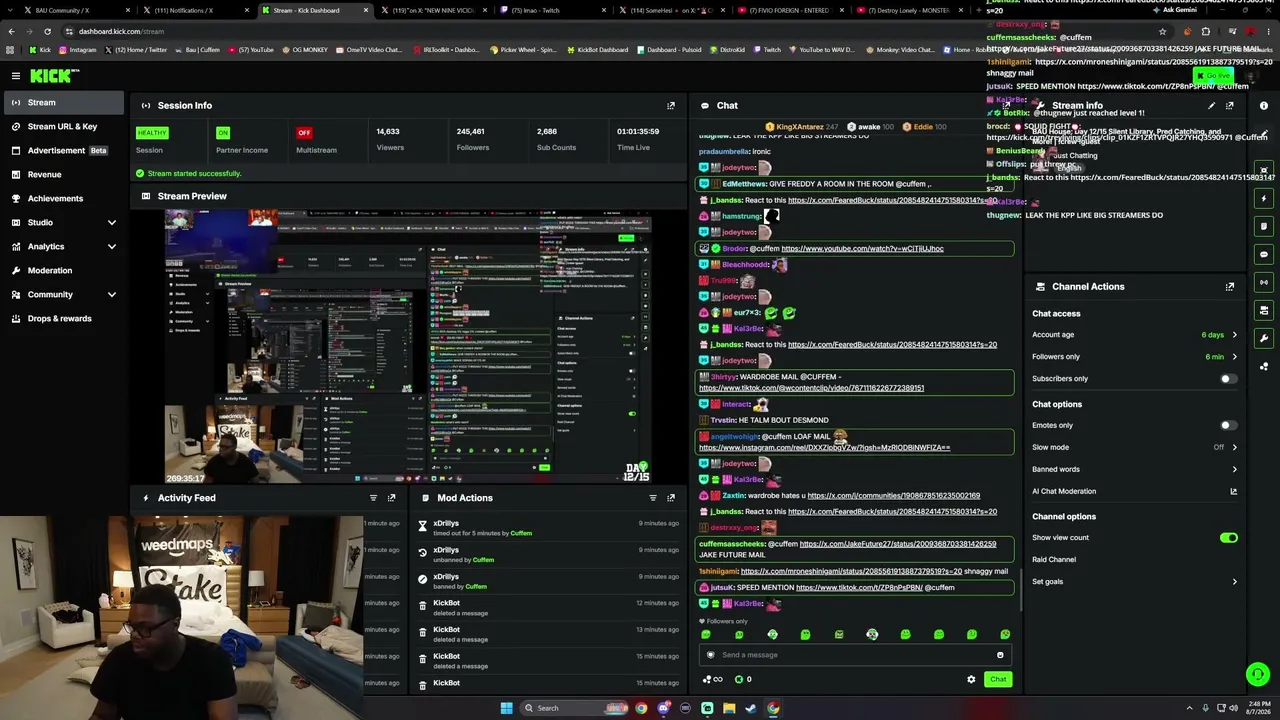Toggle the Subscribers only switch
This screenshot has width=1280, height=720.
(x=1228, y=379)
